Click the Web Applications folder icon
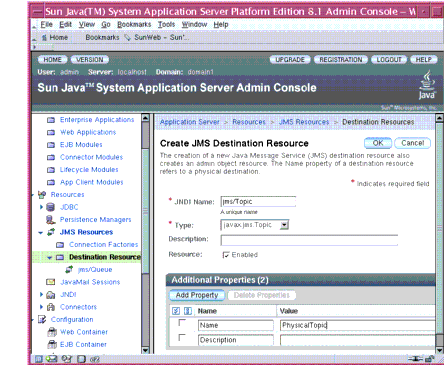This screenshot has height=365, width=445. click(51, 133)
